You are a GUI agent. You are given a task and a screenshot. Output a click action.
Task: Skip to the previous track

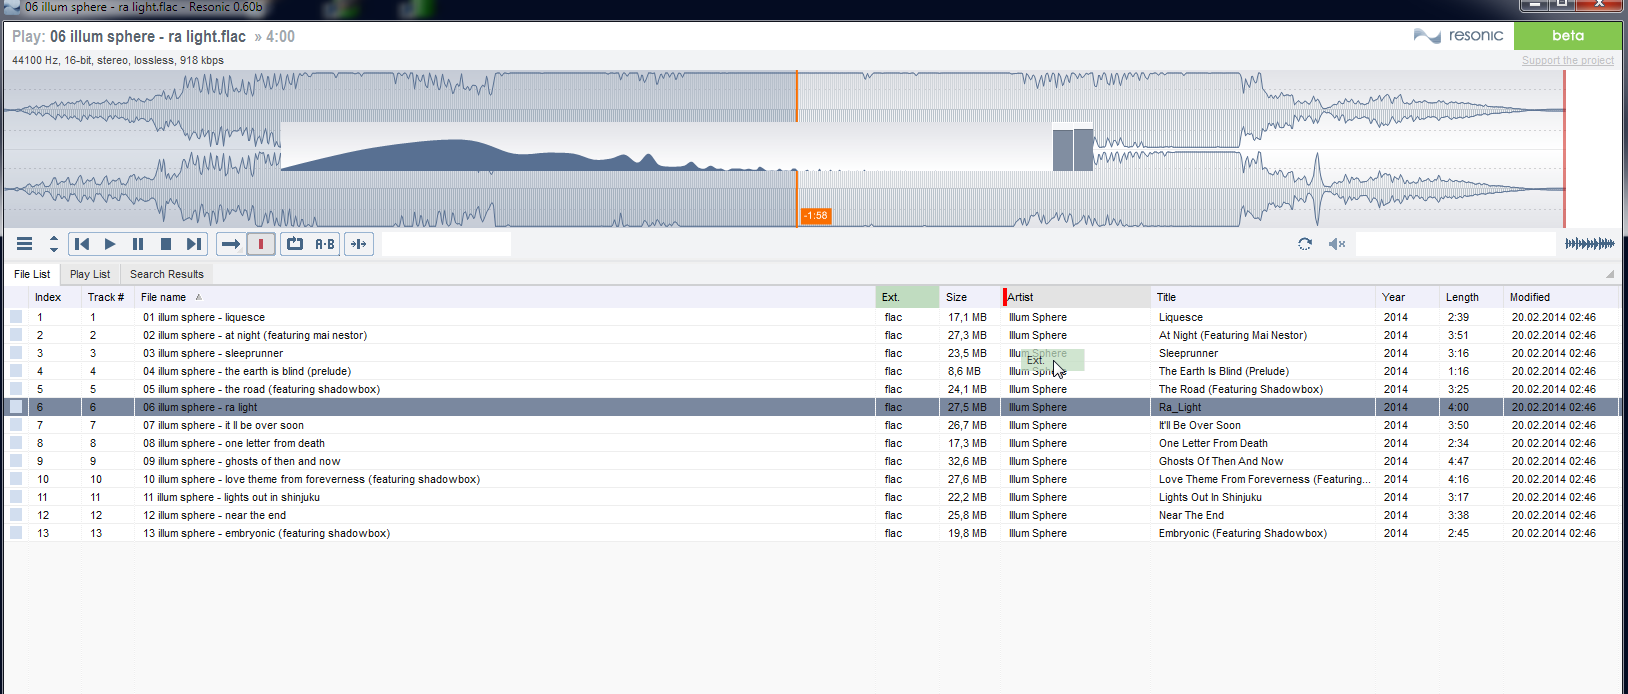tap(82, 244)
